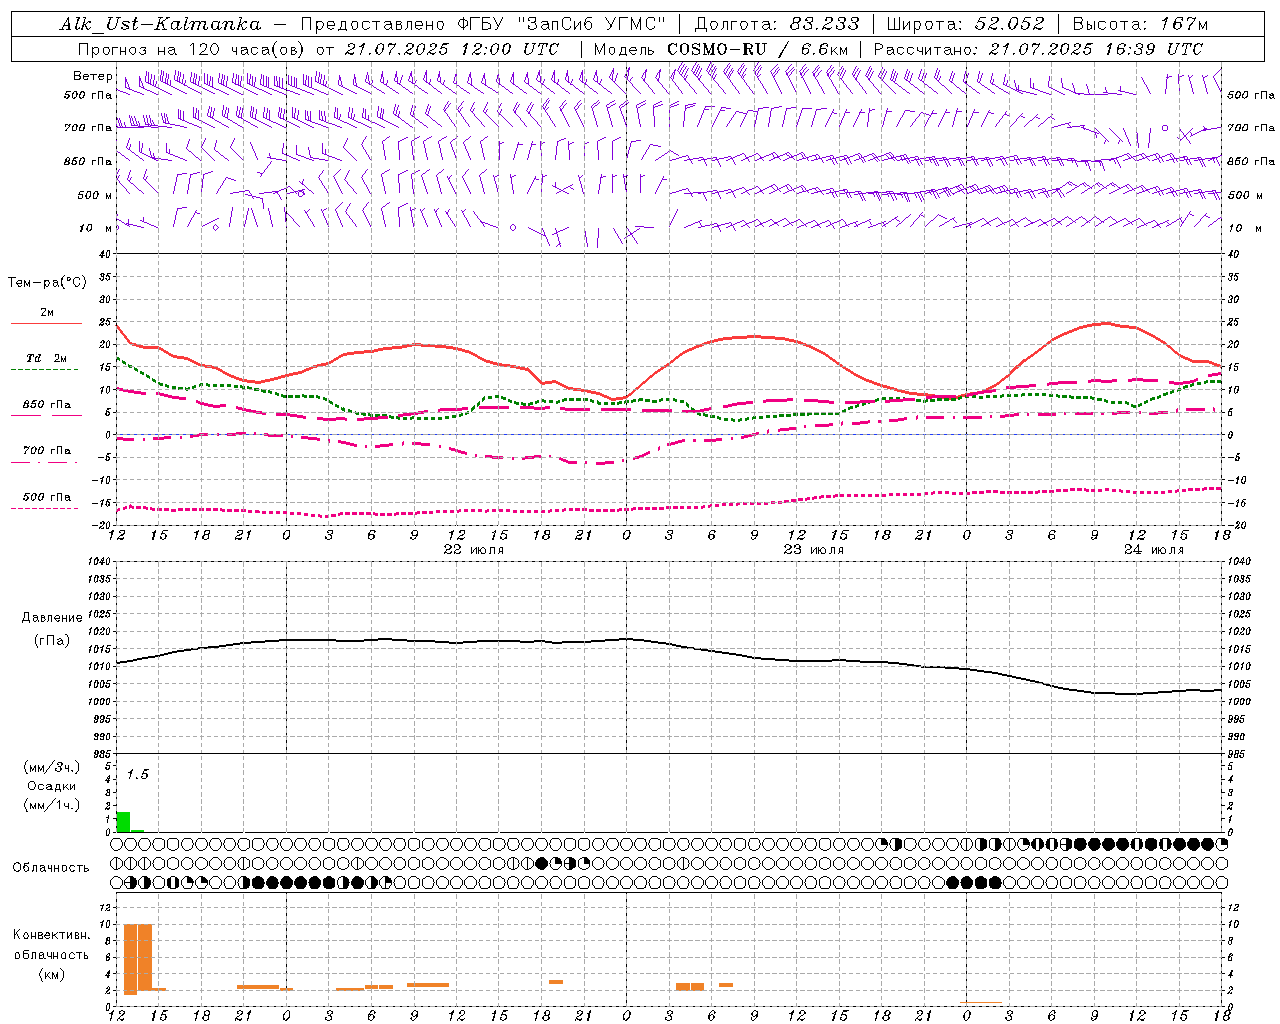The width and height of the screenshot is (1280, 1024).
Task: Click the Alk_Ust-Kalmanka station title
Action: 160,24
